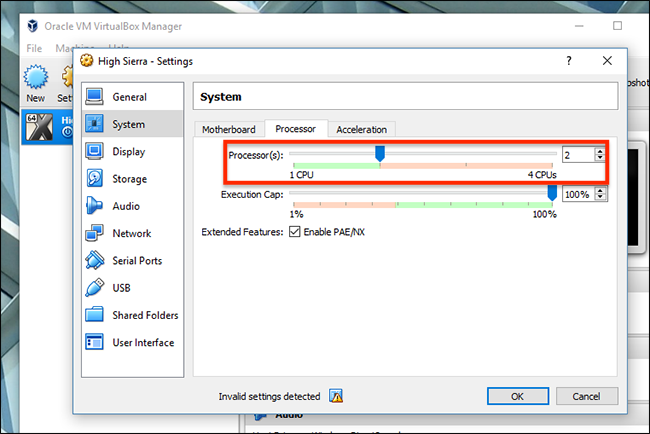
Task: Select Network in settings sidebar
Action: (132, 233)
